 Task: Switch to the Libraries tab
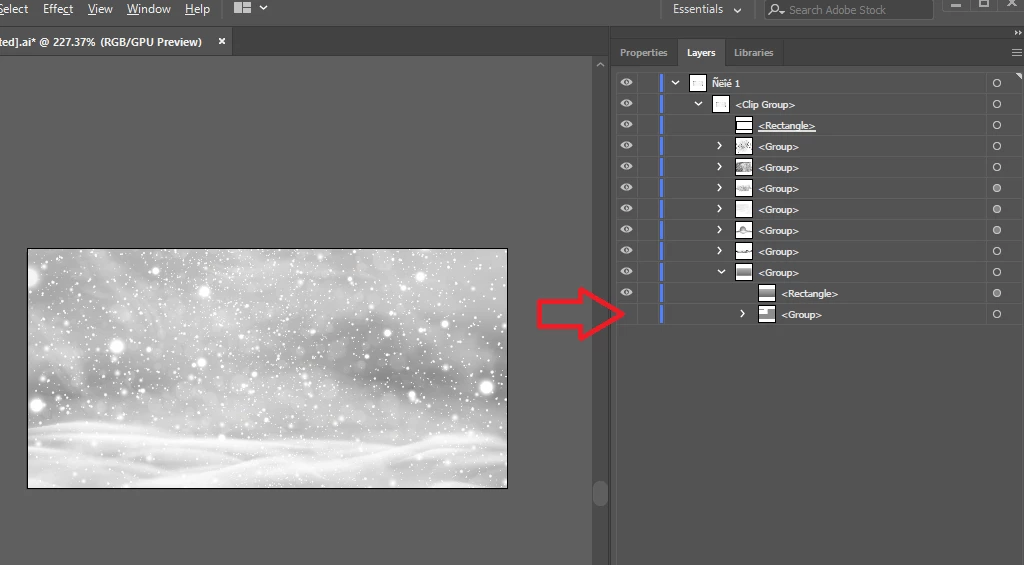753,52
